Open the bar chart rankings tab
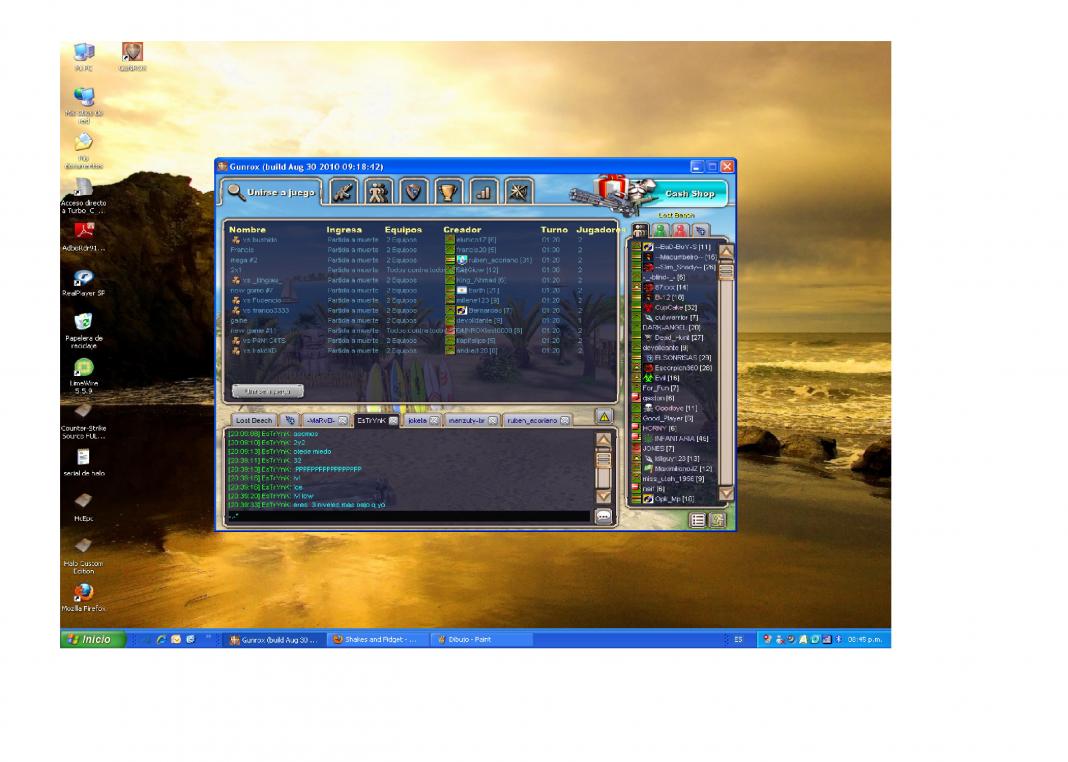Image resolution: width=1068 pixels, height=762 pixels. click(x=483, y=191)
